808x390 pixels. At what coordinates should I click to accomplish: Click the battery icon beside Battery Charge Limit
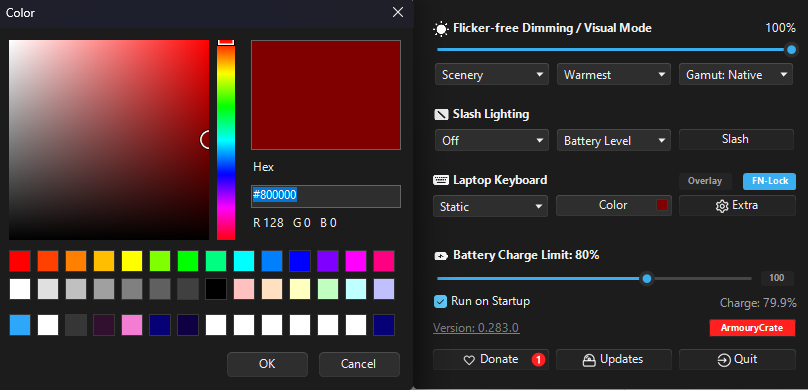(442, 256)
